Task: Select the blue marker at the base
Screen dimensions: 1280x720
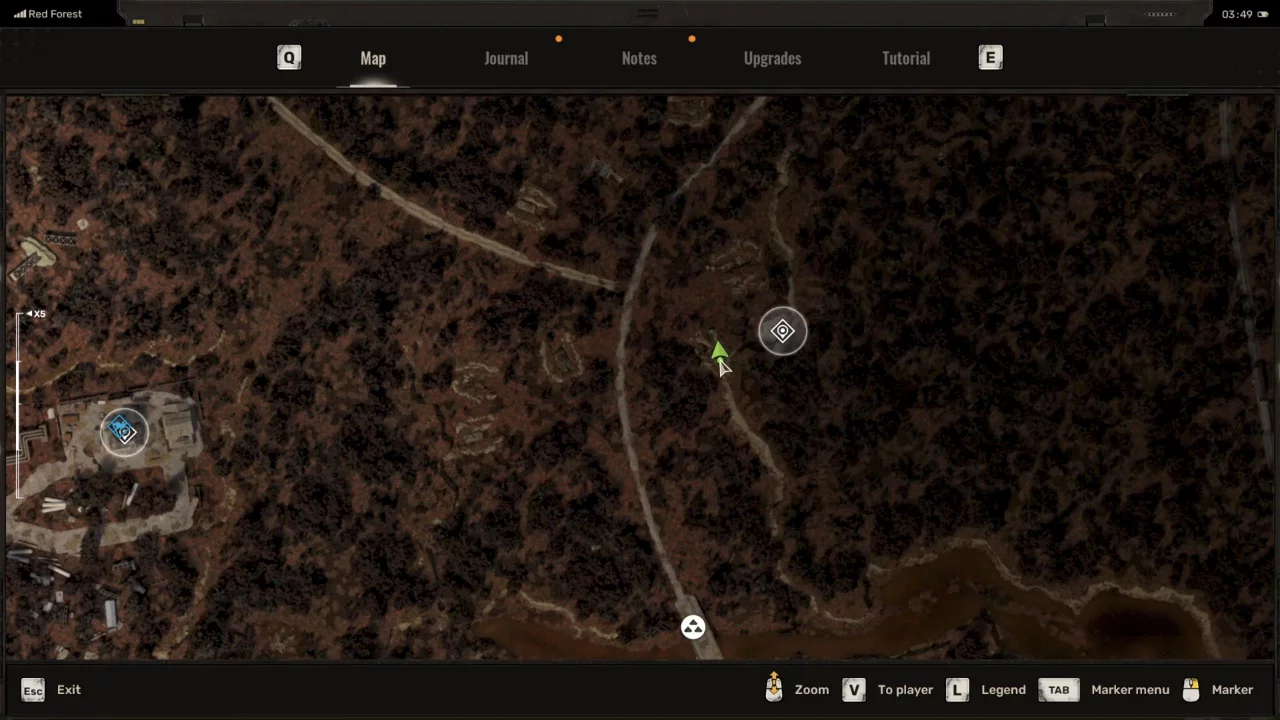Action: pyautogui.click(x=123, y=431)
